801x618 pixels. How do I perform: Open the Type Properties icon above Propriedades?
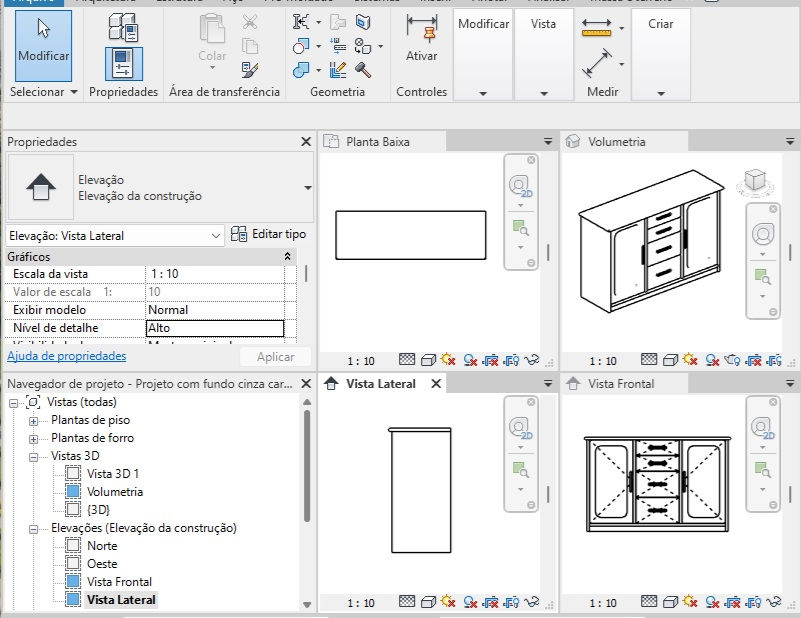[x=123, y=27]
